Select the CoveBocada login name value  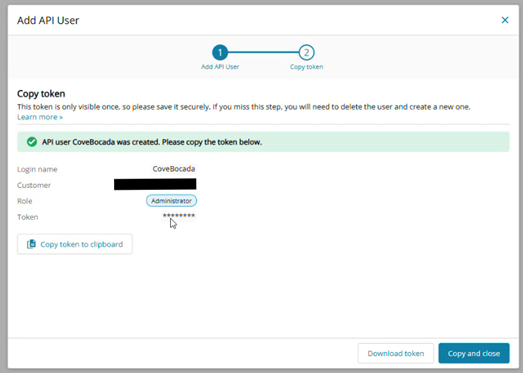coord(174,169)
